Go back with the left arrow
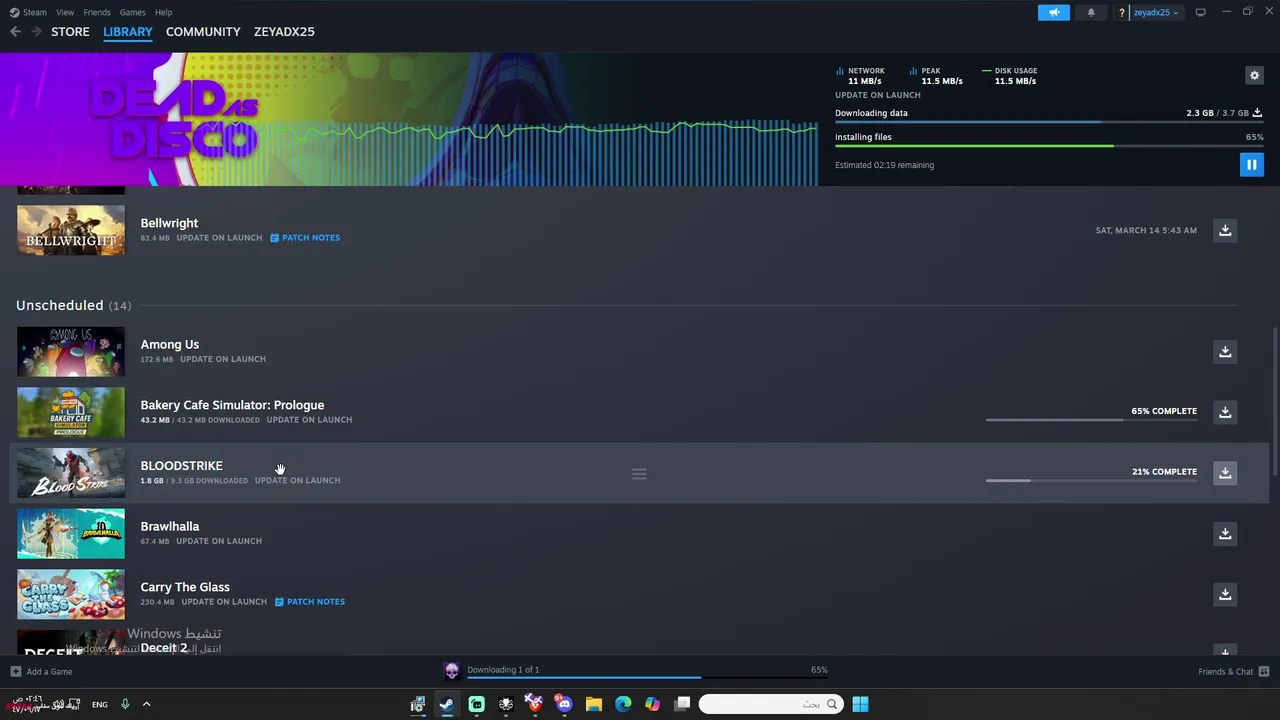The height and width of the screenshot is (720, 1280). tap(15, 32)
